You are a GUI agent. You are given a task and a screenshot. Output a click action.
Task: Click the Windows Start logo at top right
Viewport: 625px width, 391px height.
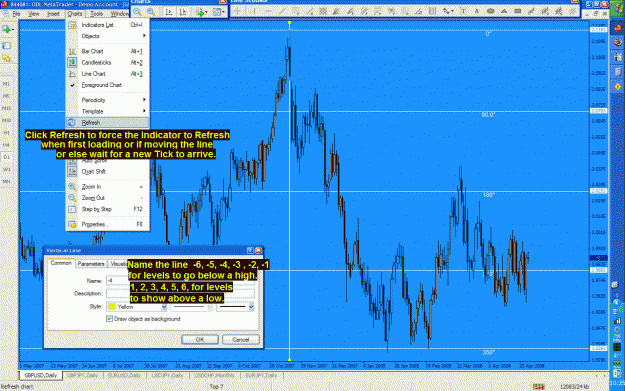pyautogui.click(x=618, y=8)
